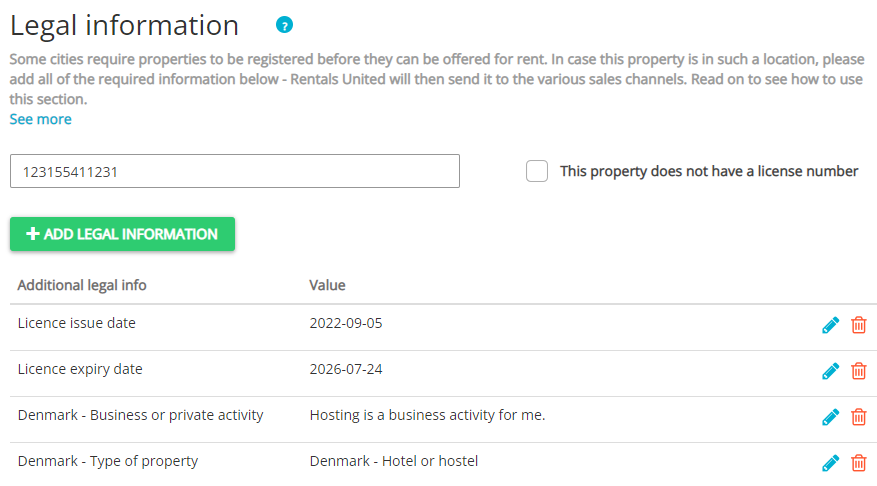
Task: Edit the Licence expiry date entry
Action: (830, 371)
